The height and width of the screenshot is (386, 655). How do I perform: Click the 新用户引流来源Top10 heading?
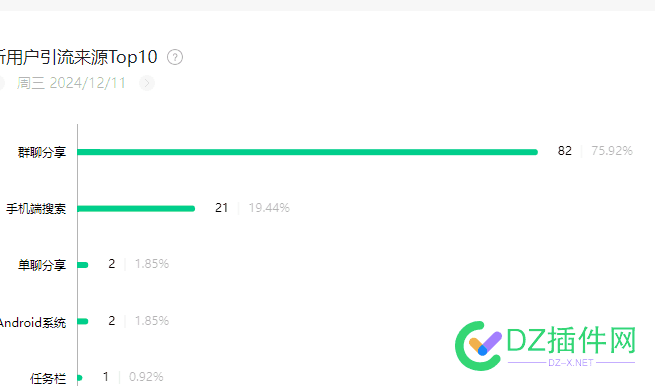(79, 57)
